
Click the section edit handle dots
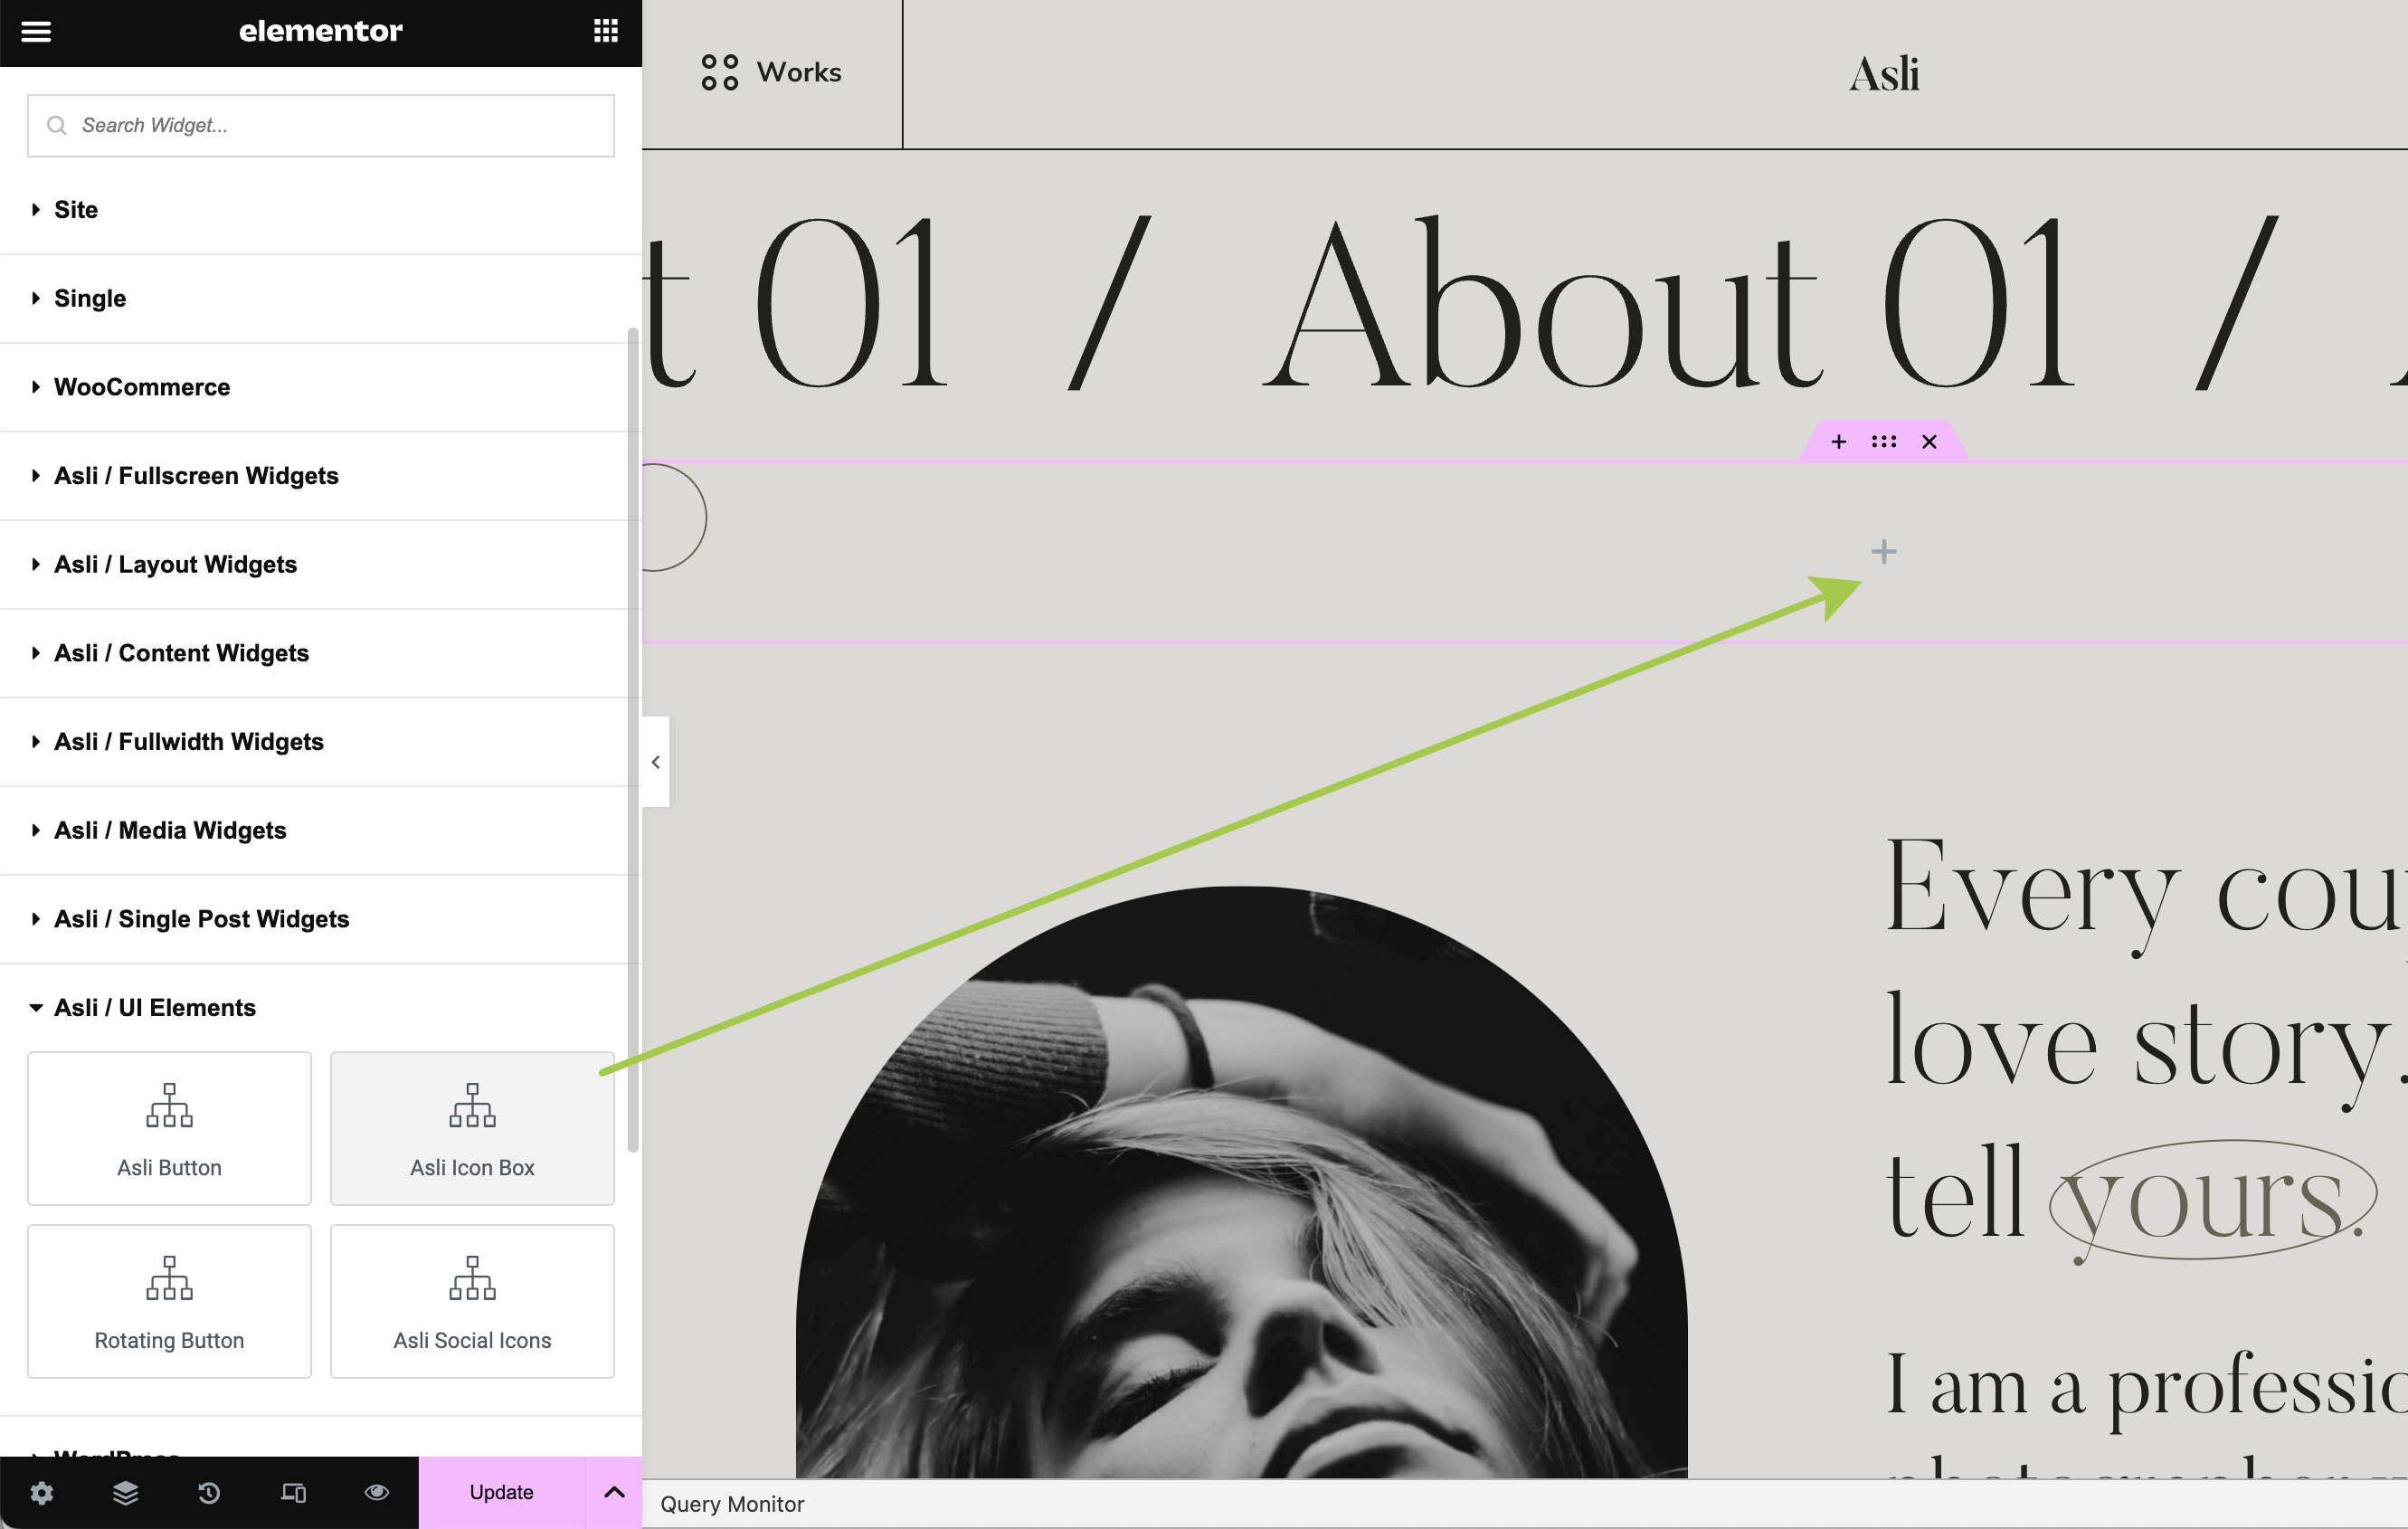[x=1884, y=442]
